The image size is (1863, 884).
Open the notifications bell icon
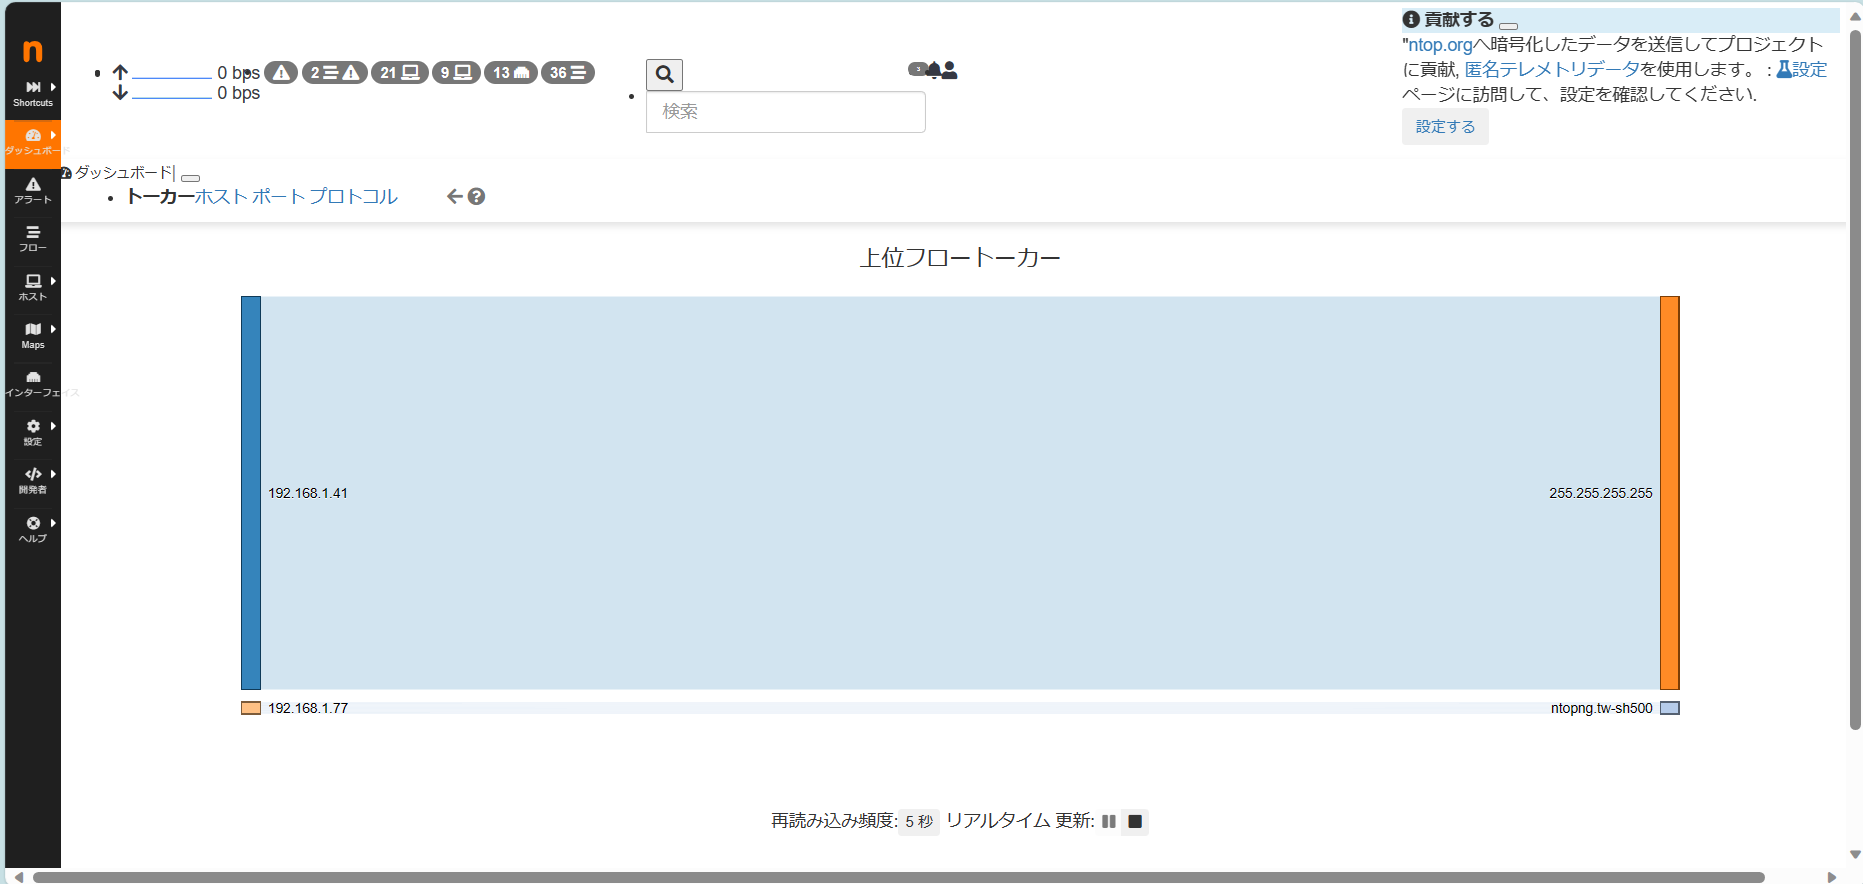[x=933, y=70]
